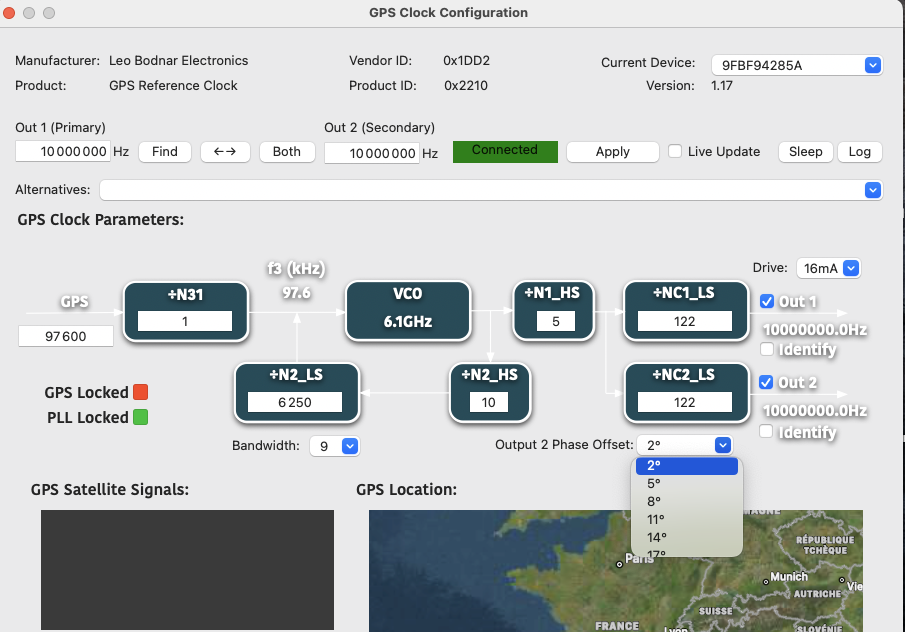The width and height of the screenshot is (905, 632).
Task: Select 8° in the phase offset list
Action: tap(686, 502)
